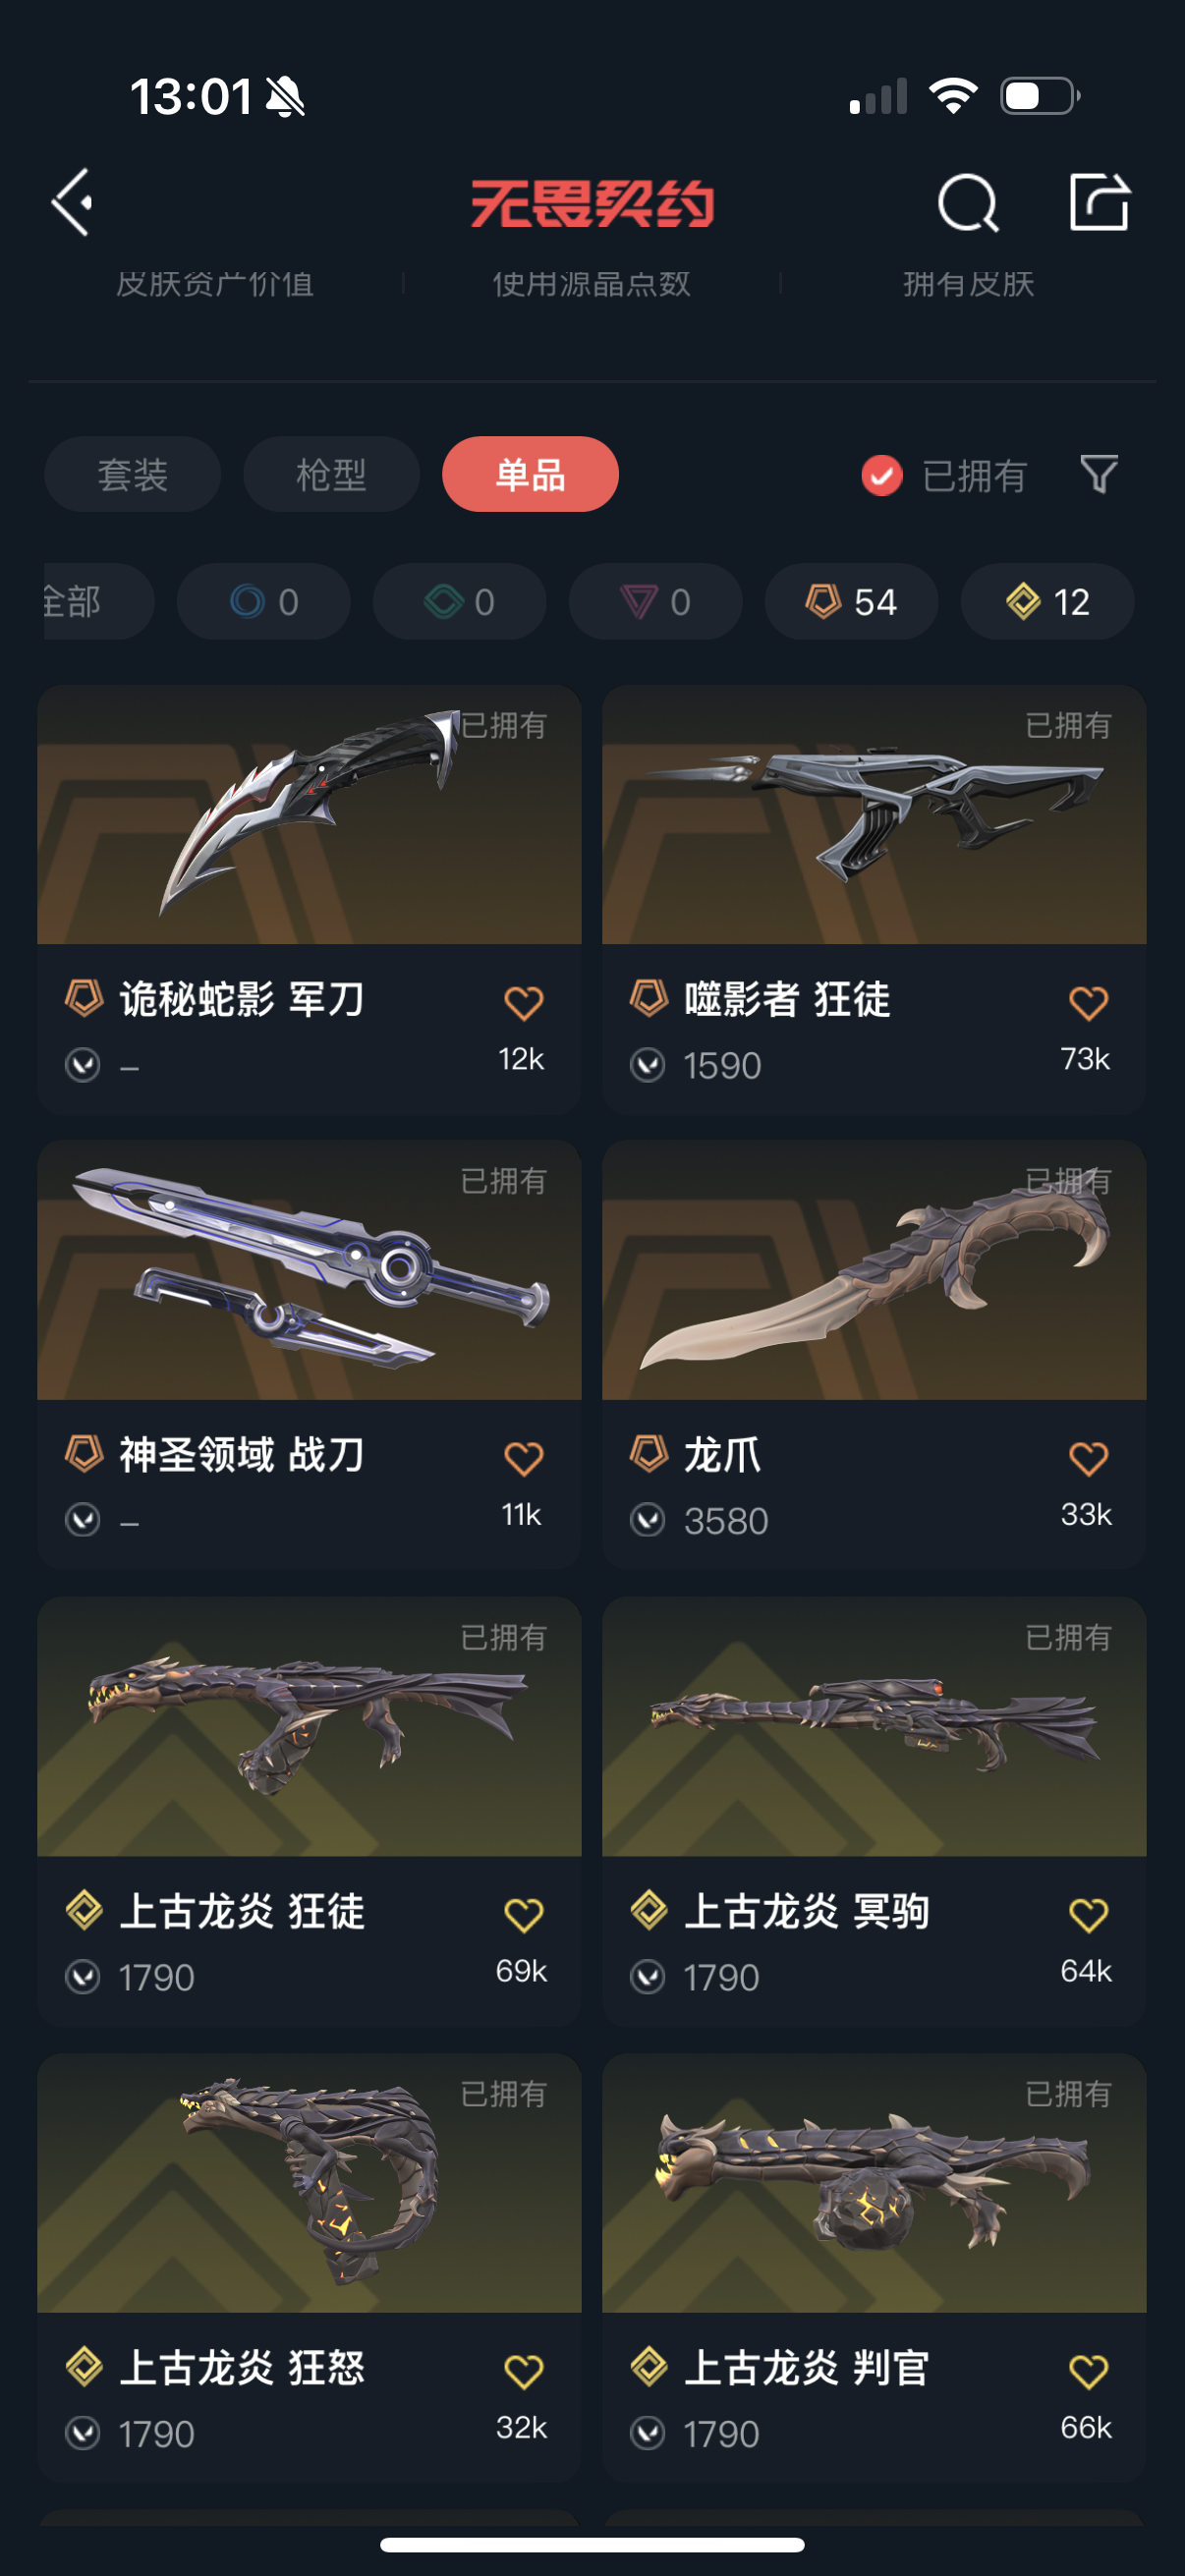Select the rarity filter showing 54

(x=851, y=602)
